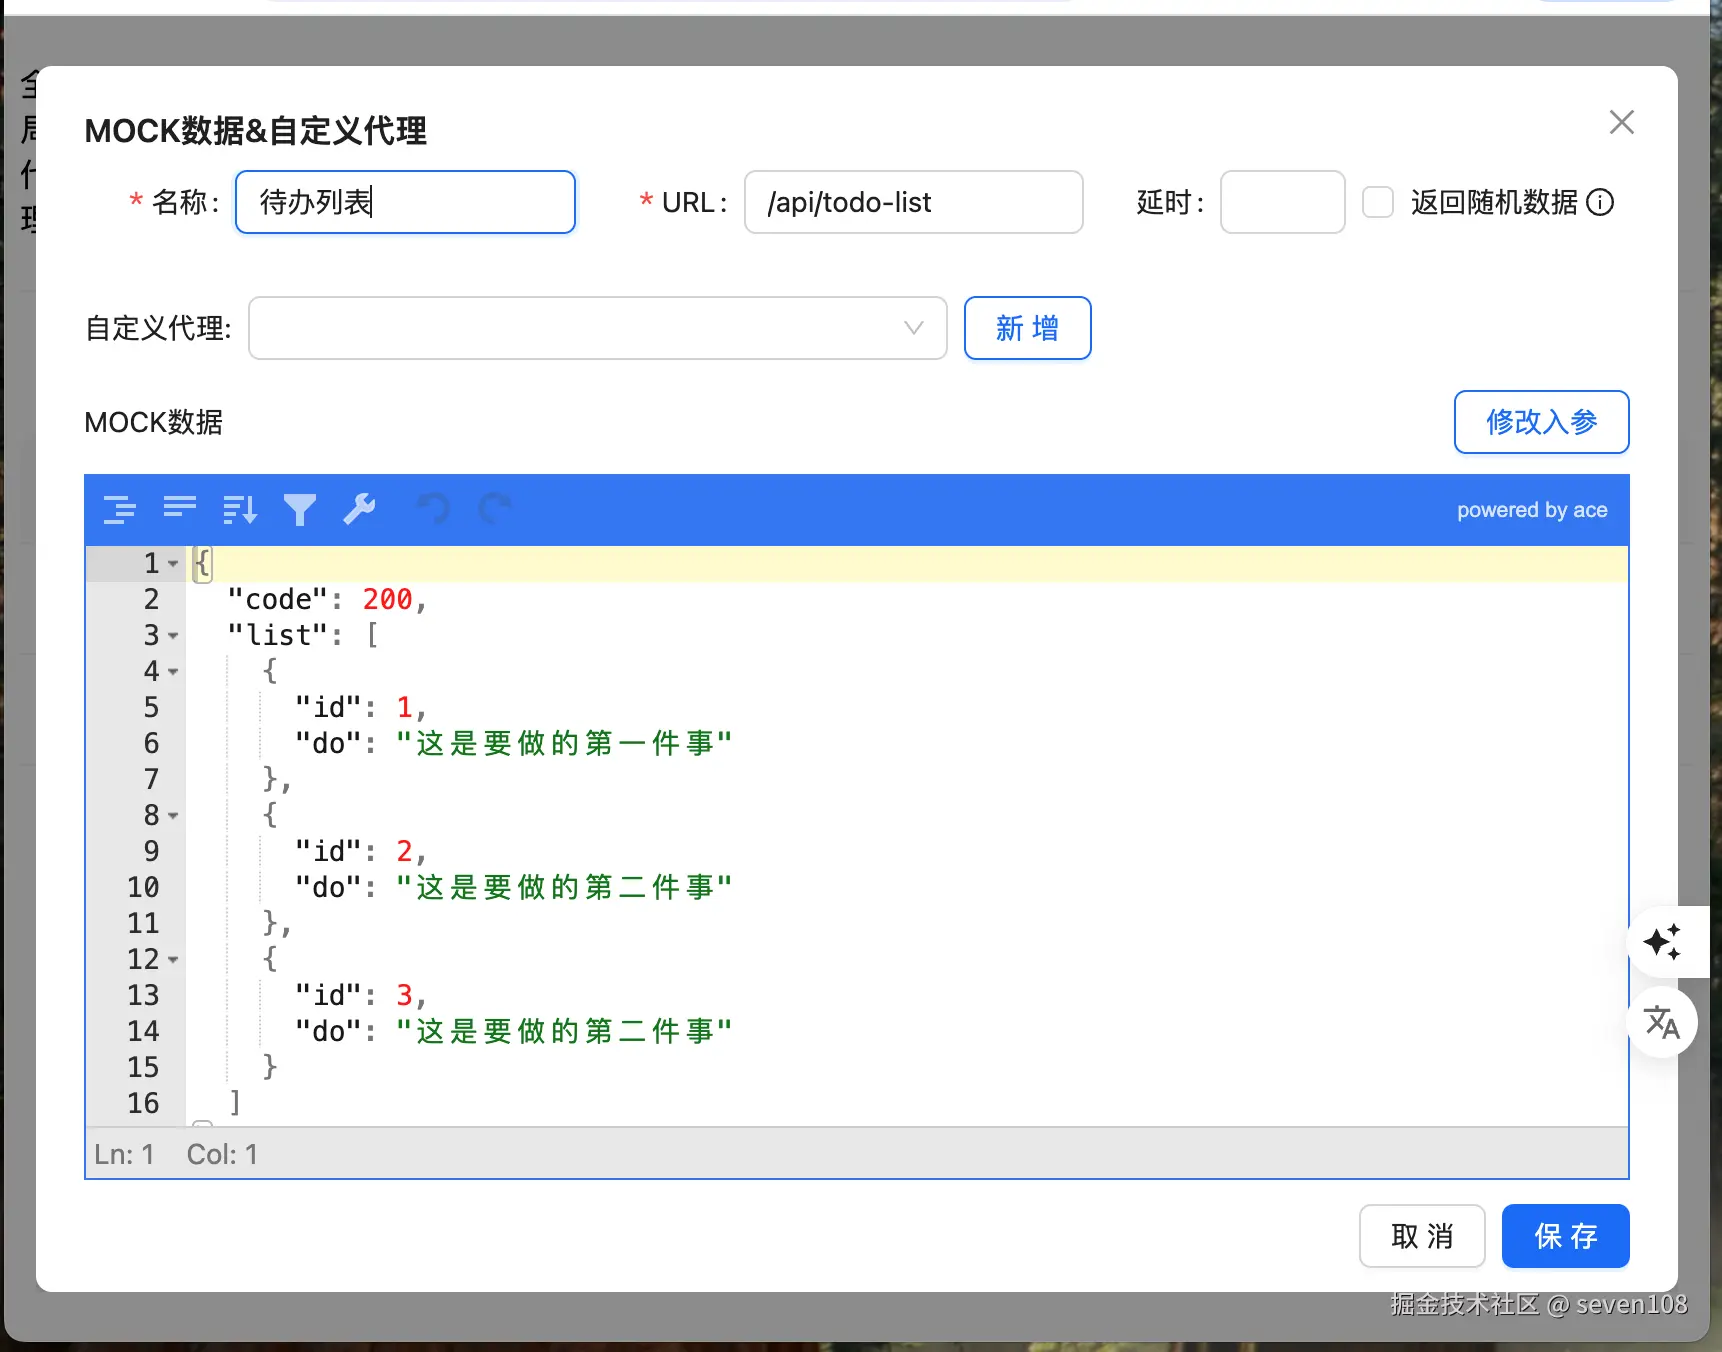Viewport: 1722px width, 1352px height.
Task: Follow the powered by ace link
Action: pos(1532,510)
